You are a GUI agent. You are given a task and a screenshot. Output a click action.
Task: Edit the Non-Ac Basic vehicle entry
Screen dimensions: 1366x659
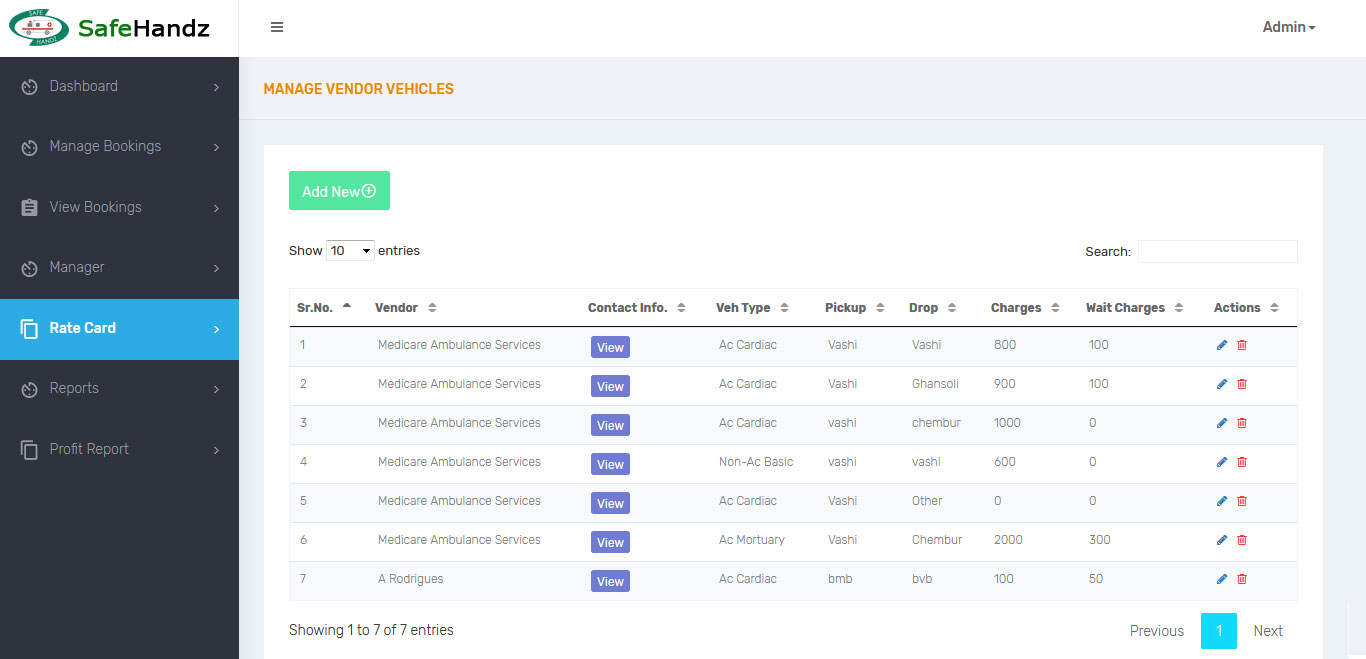tap(1222, 462)
